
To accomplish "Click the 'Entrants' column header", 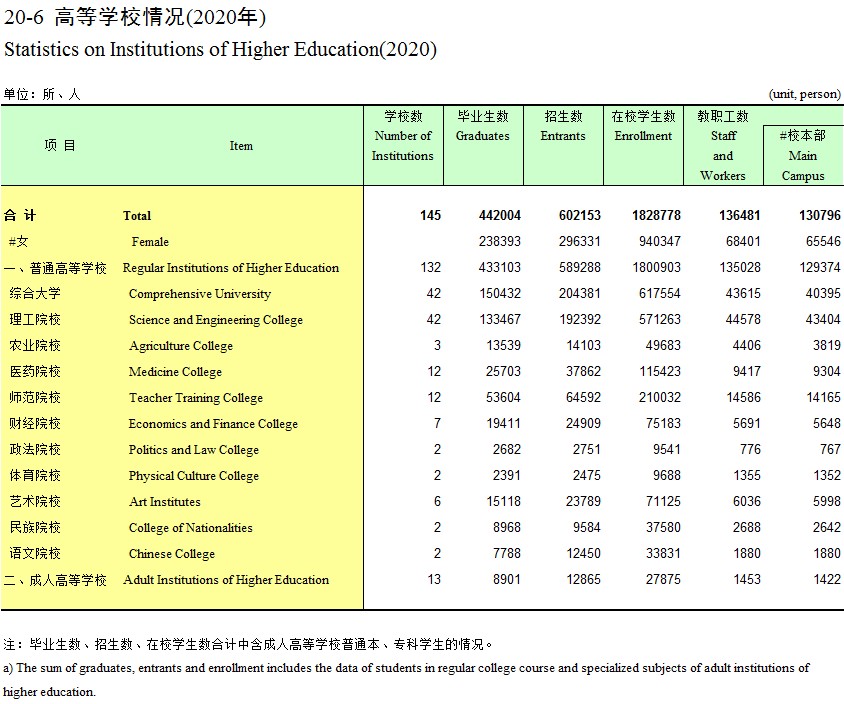I will pyautogui.click(x=563, y=145).
